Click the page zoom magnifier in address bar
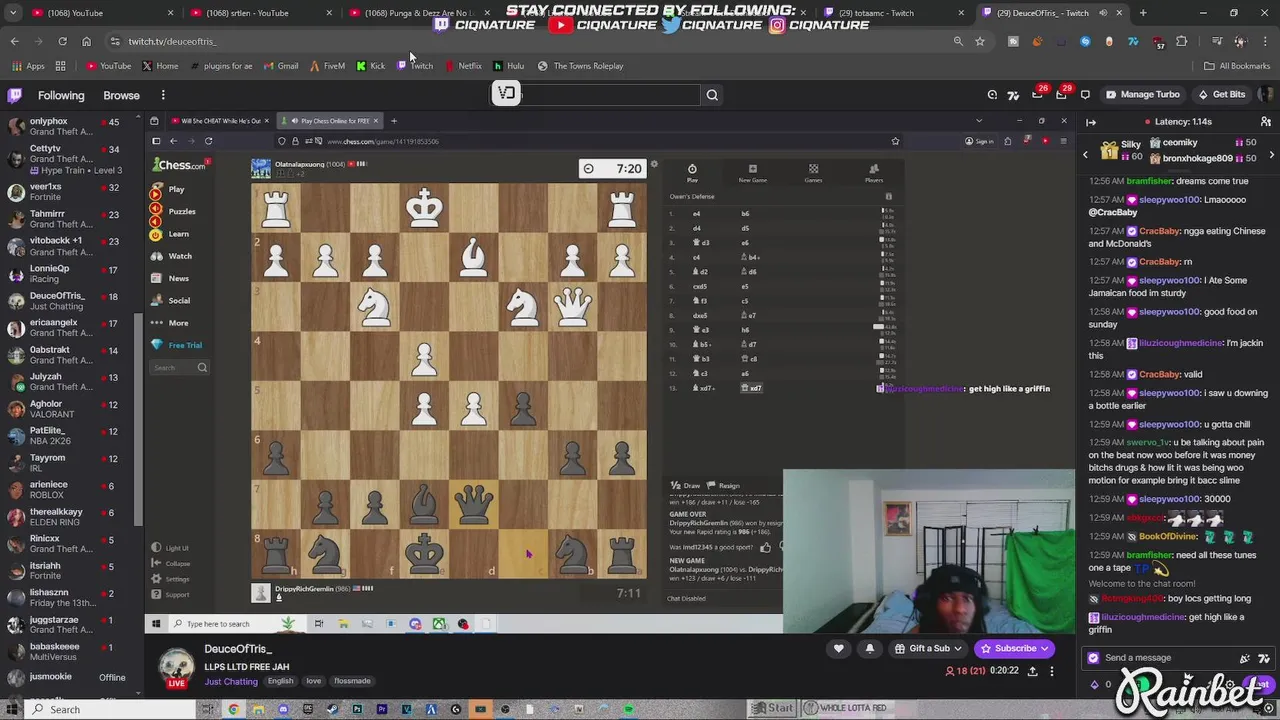This screenshot has height=720, width=1280. point(958,41)
